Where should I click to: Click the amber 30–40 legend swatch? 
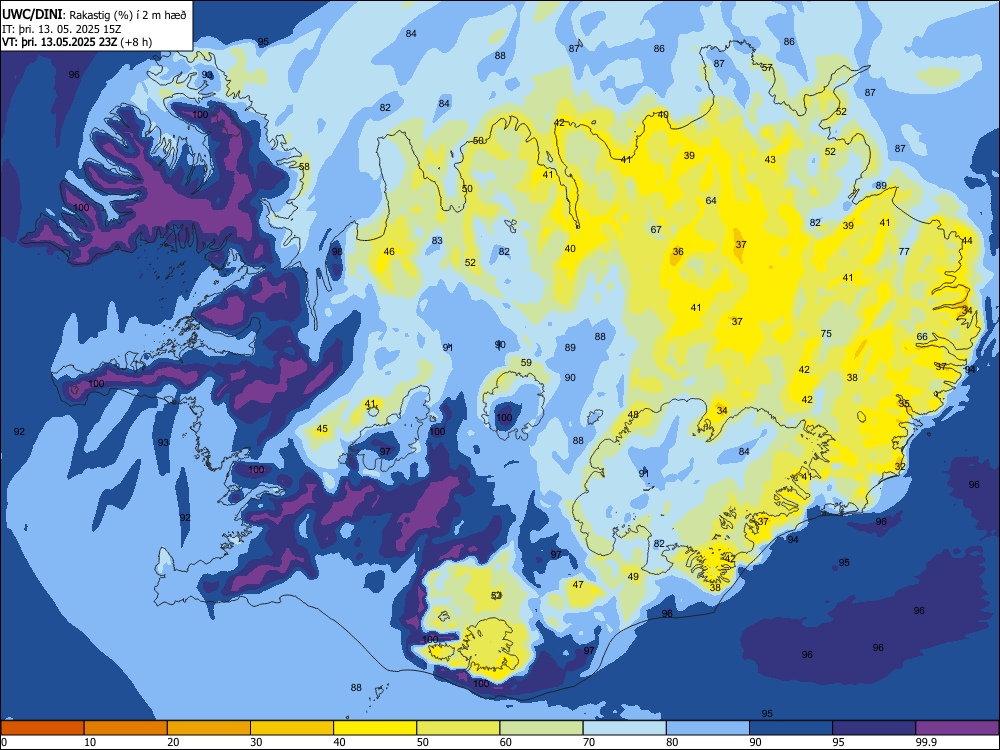click(x=292, y=728)
